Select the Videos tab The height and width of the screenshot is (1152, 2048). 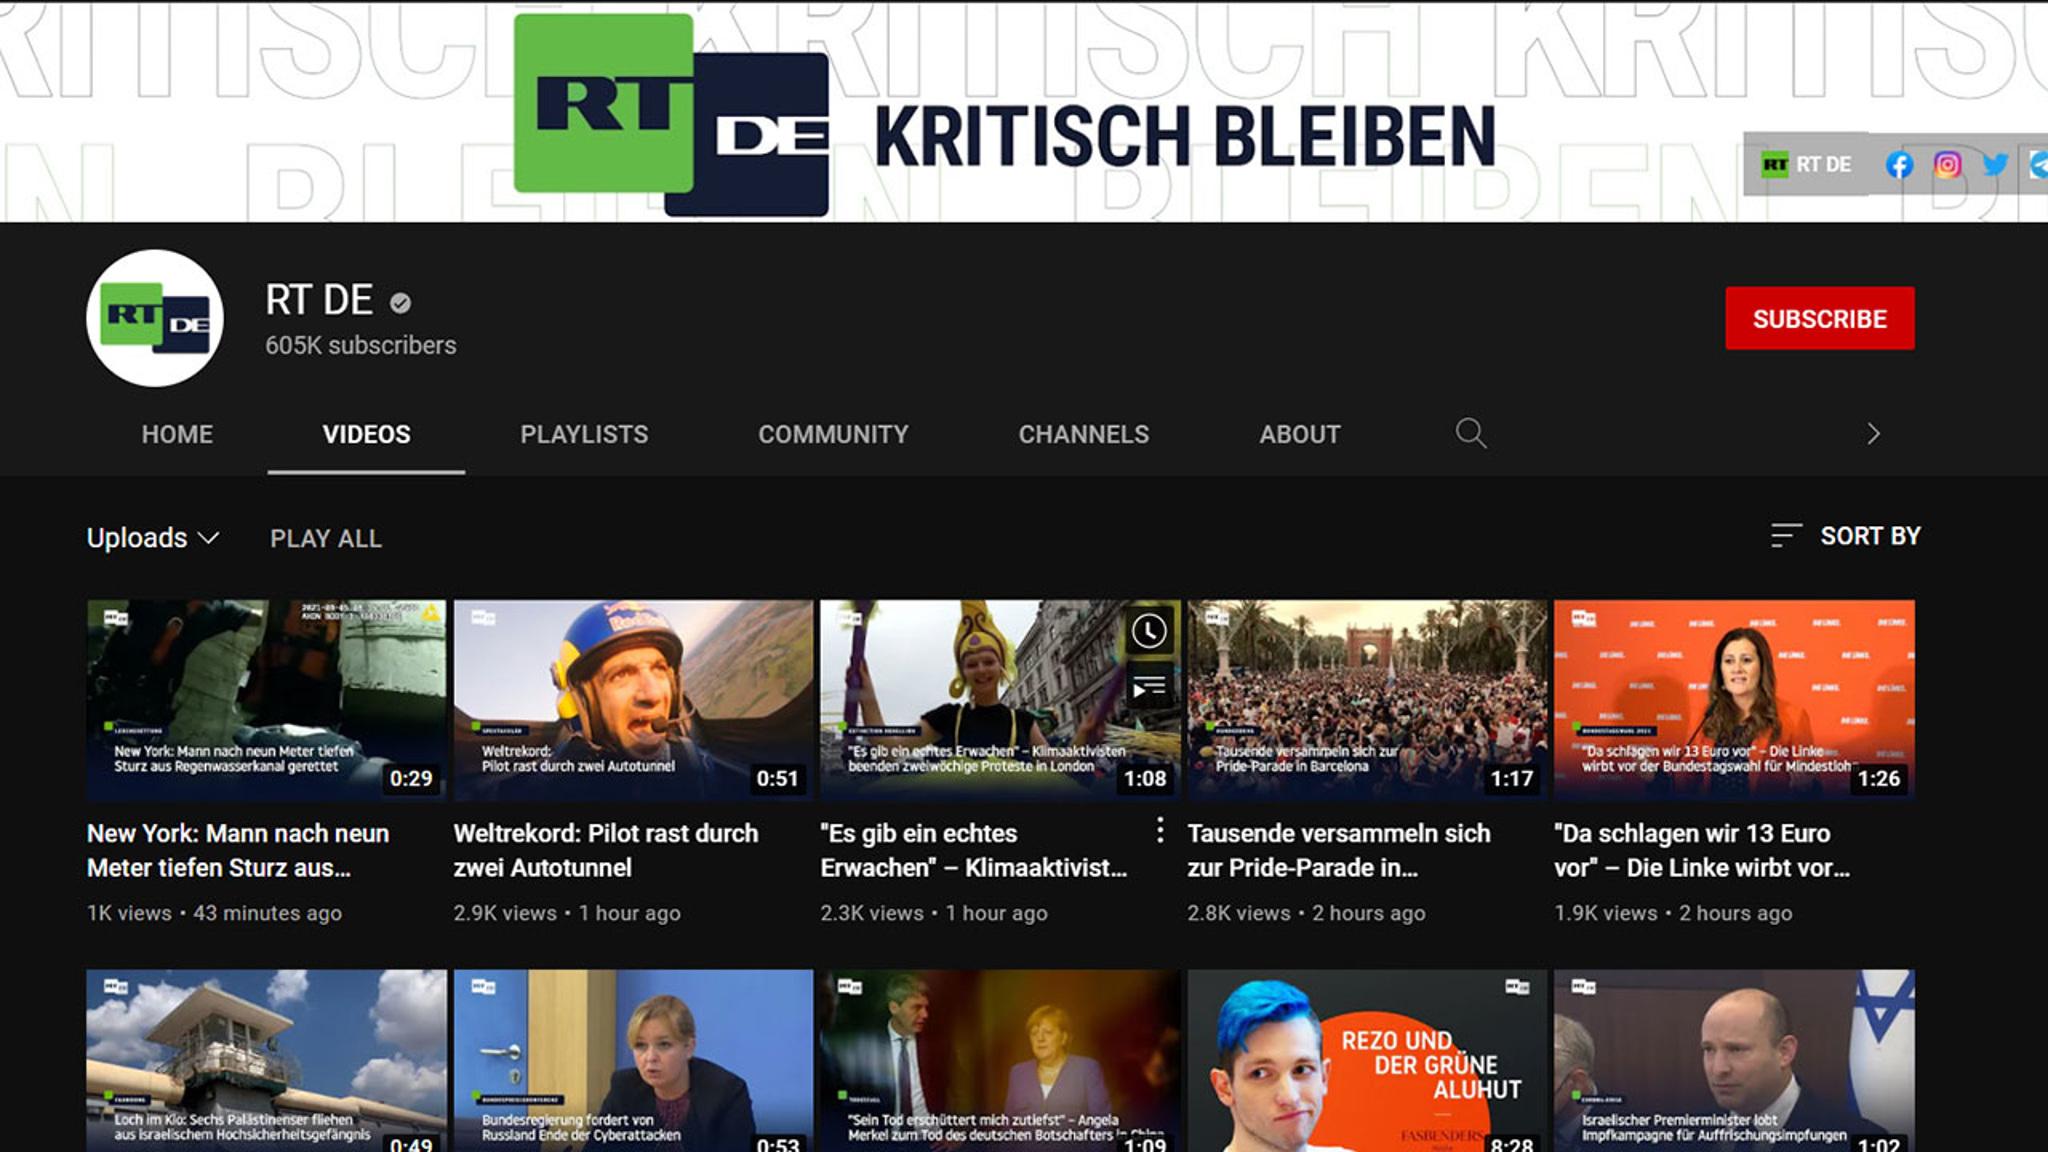[x=366, y=434]
